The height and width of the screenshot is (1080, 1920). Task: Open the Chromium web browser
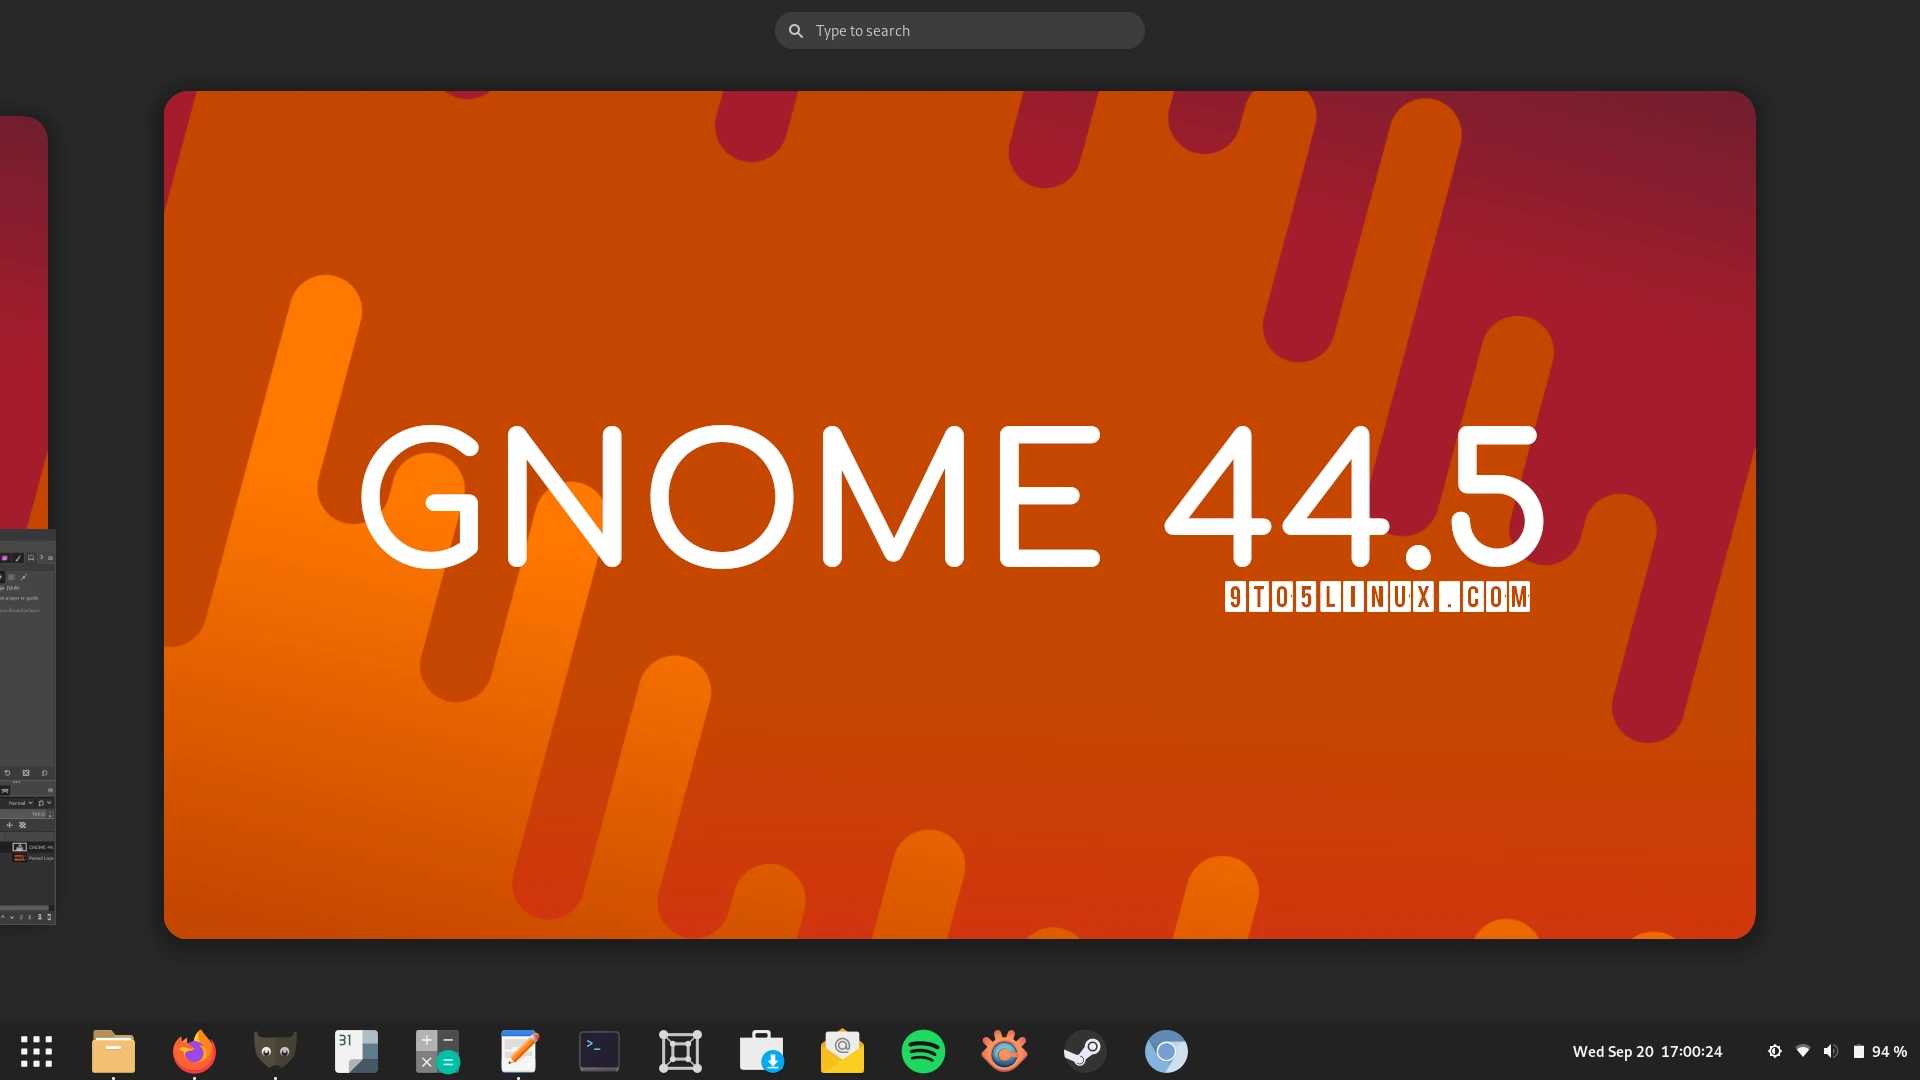[1166, 1051]
